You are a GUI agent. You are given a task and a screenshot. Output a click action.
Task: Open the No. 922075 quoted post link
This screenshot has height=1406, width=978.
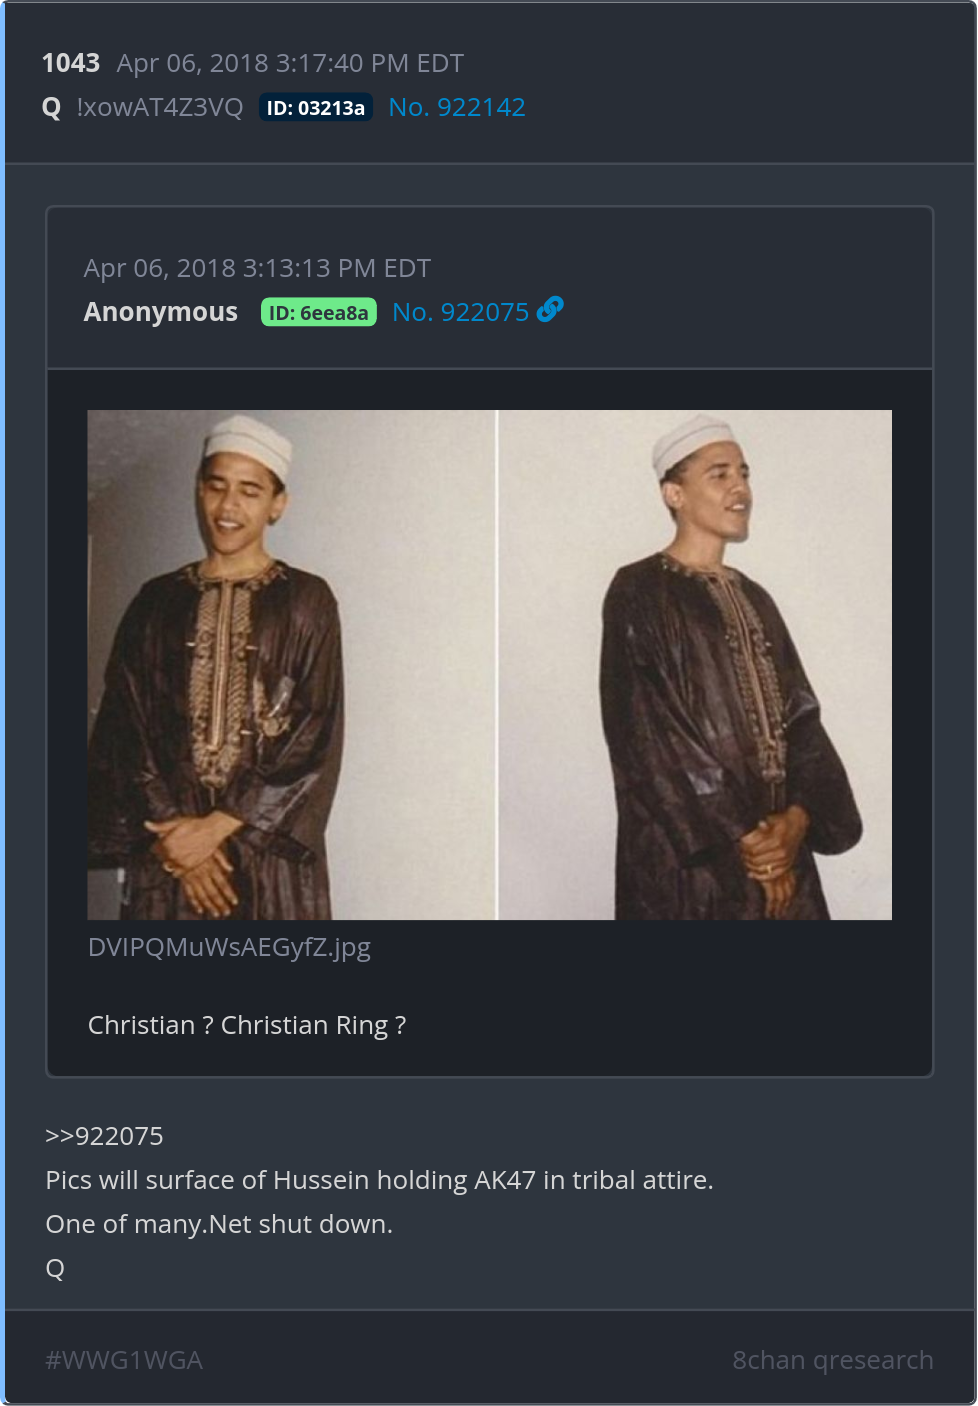pos(460,312)
